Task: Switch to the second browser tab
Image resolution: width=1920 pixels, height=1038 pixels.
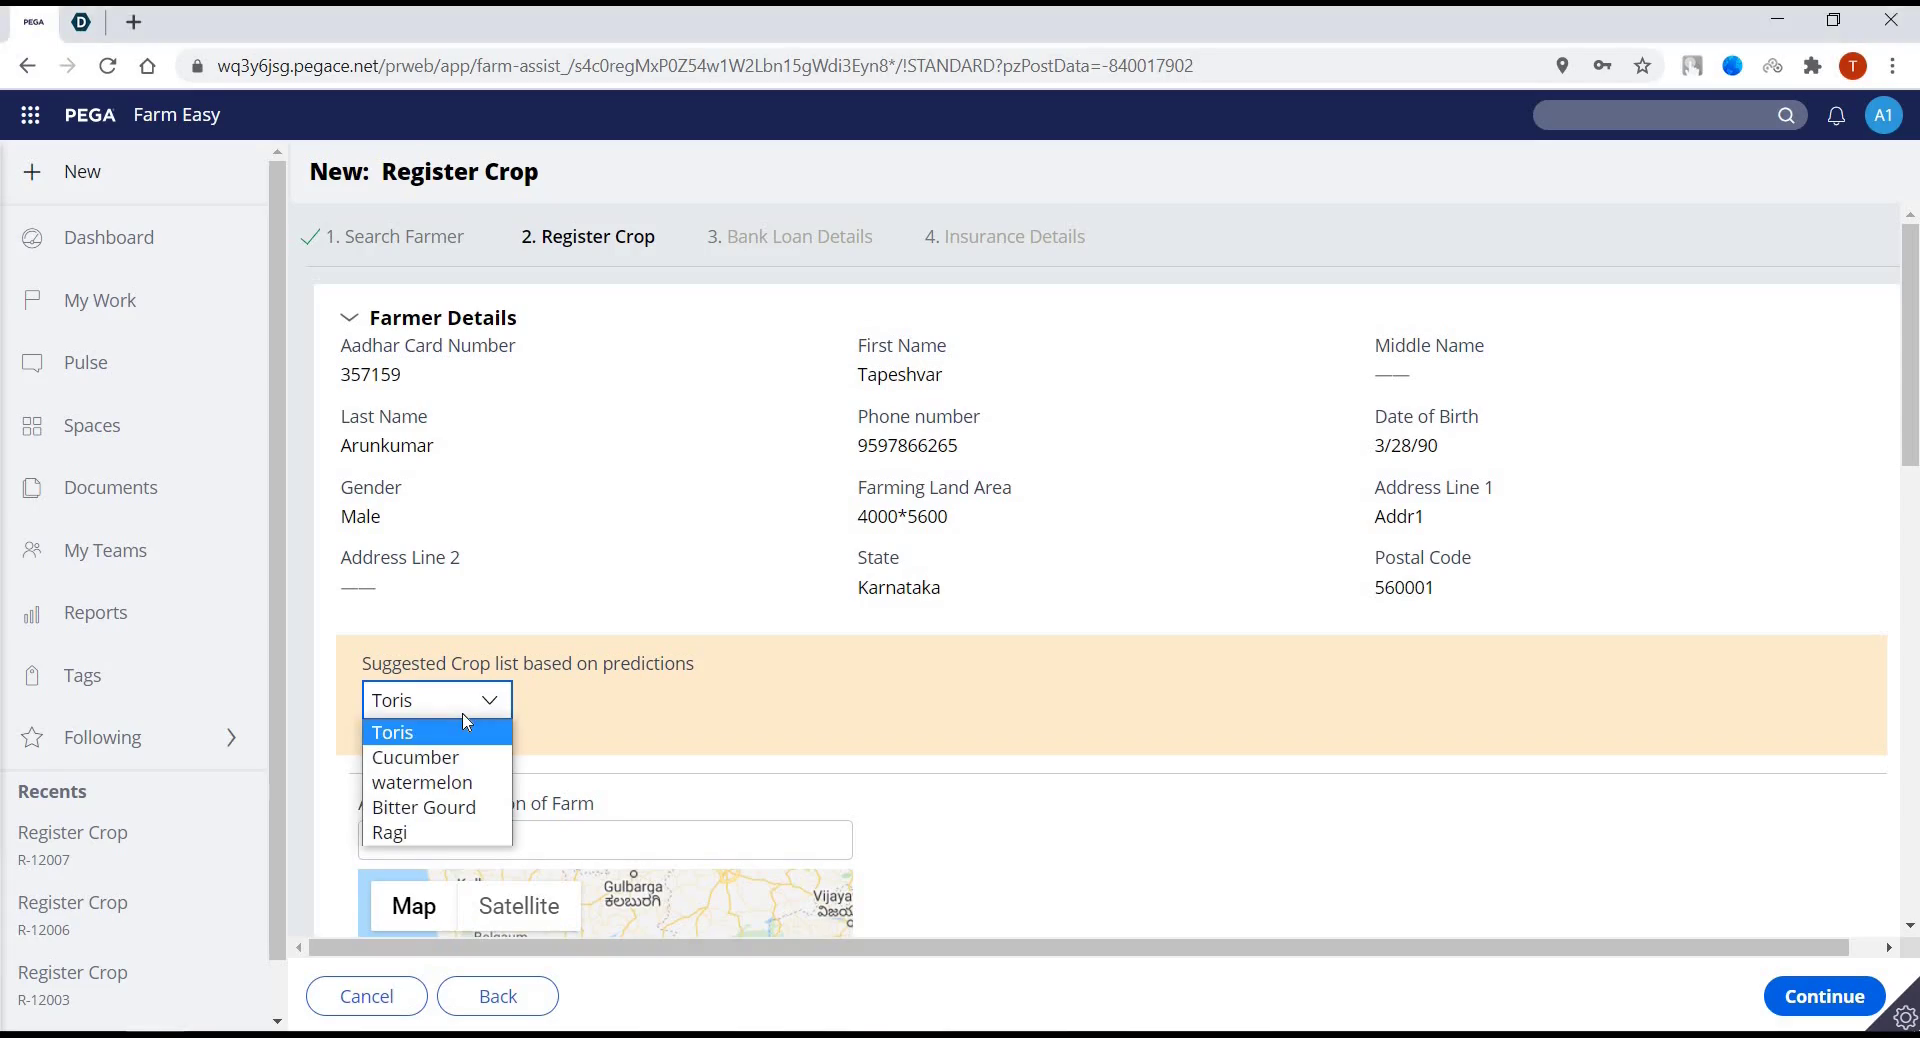Action: pyautogui.click(x=82, y=22)
